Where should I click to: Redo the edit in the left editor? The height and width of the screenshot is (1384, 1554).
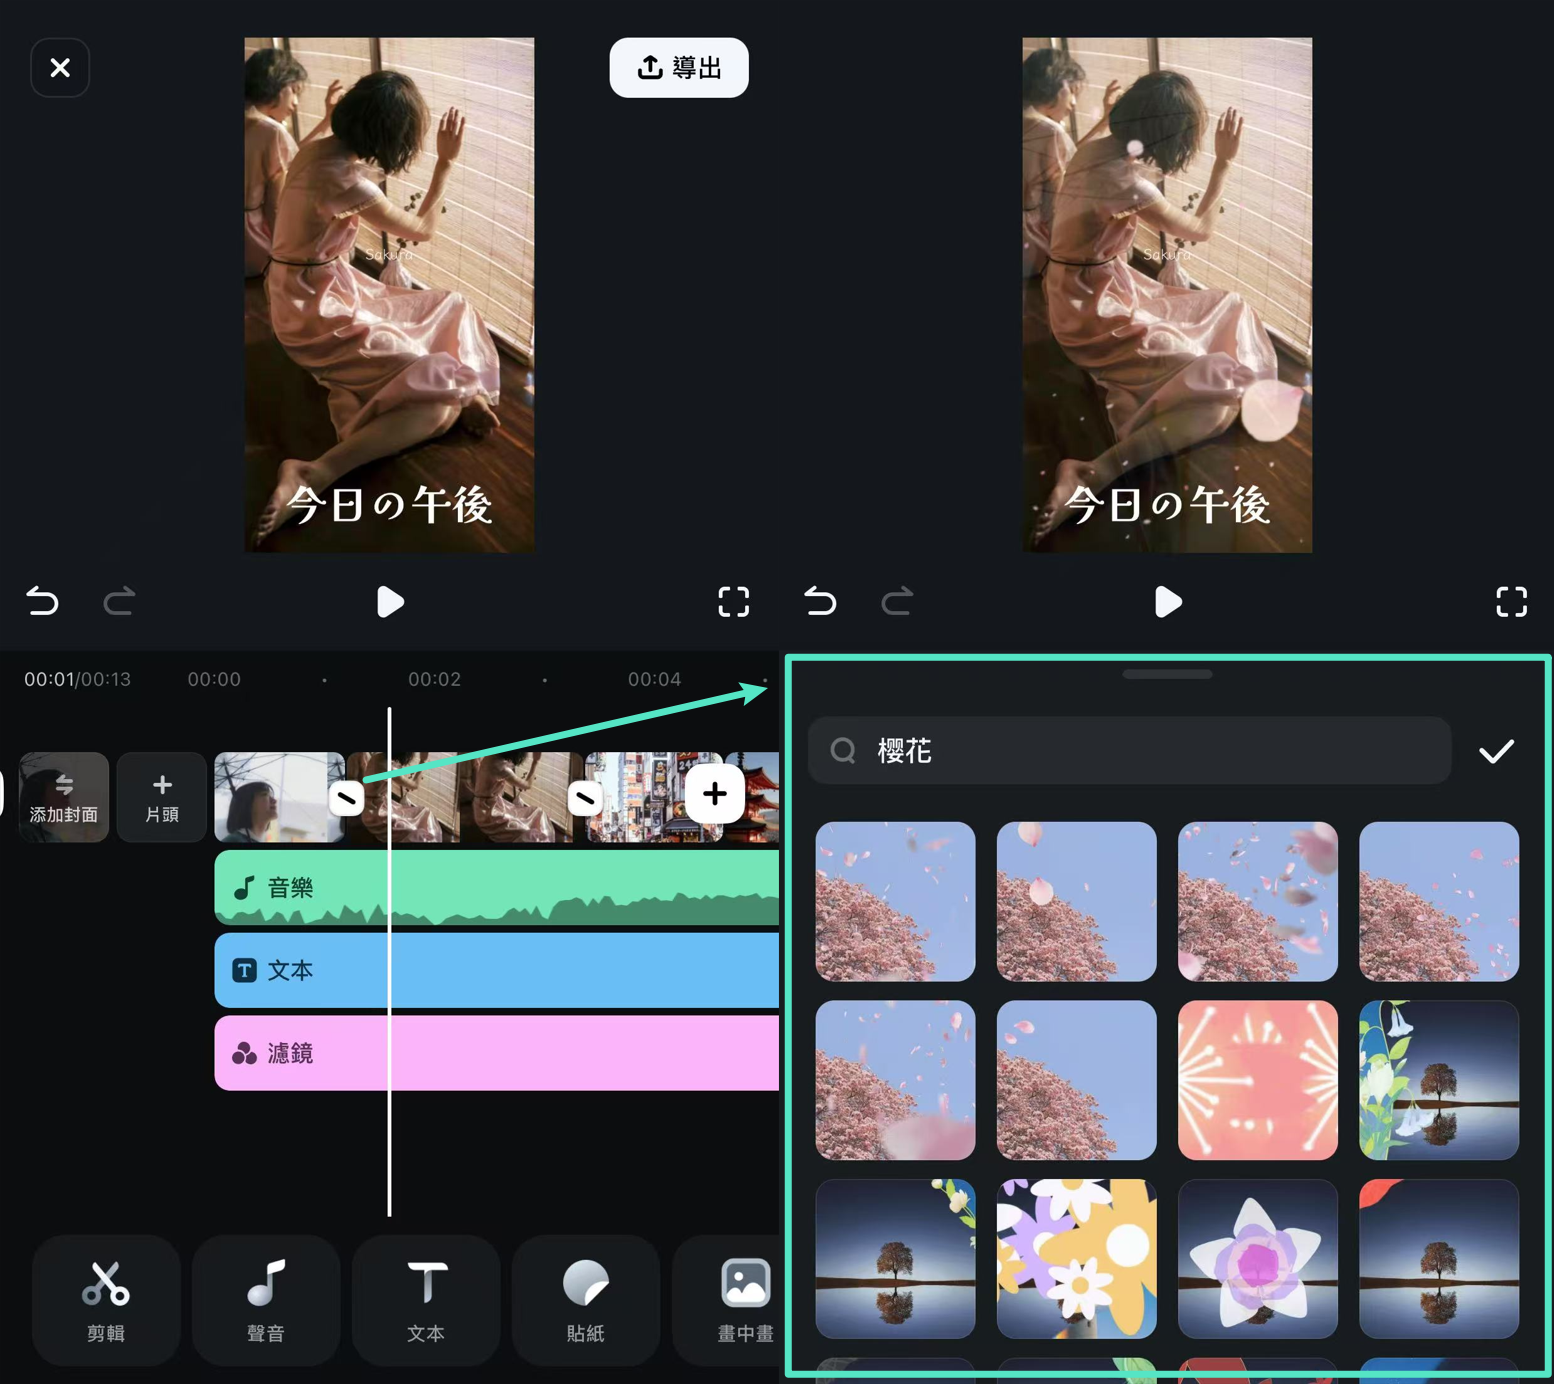[119, 601]
